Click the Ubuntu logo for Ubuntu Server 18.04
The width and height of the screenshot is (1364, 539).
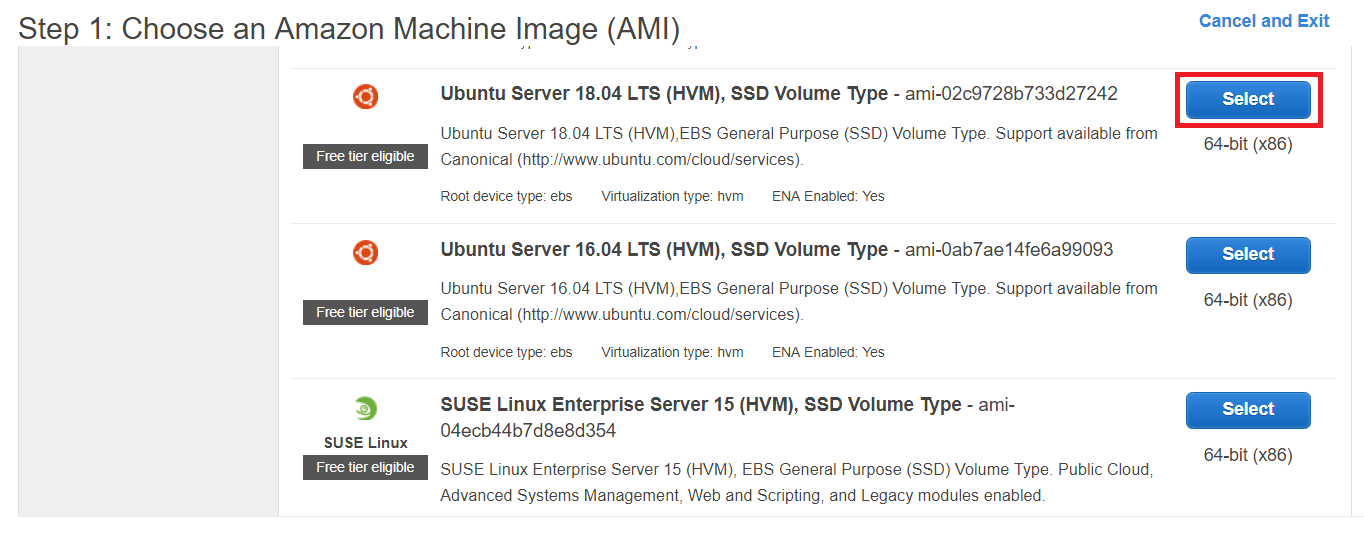366,97
